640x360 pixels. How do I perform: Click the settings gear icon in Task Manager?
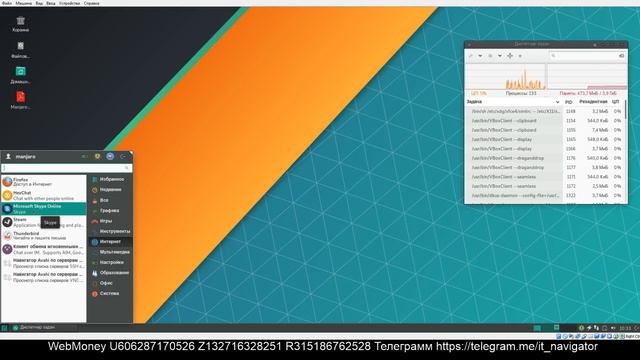pyautogui.click(x=490, y=56)
